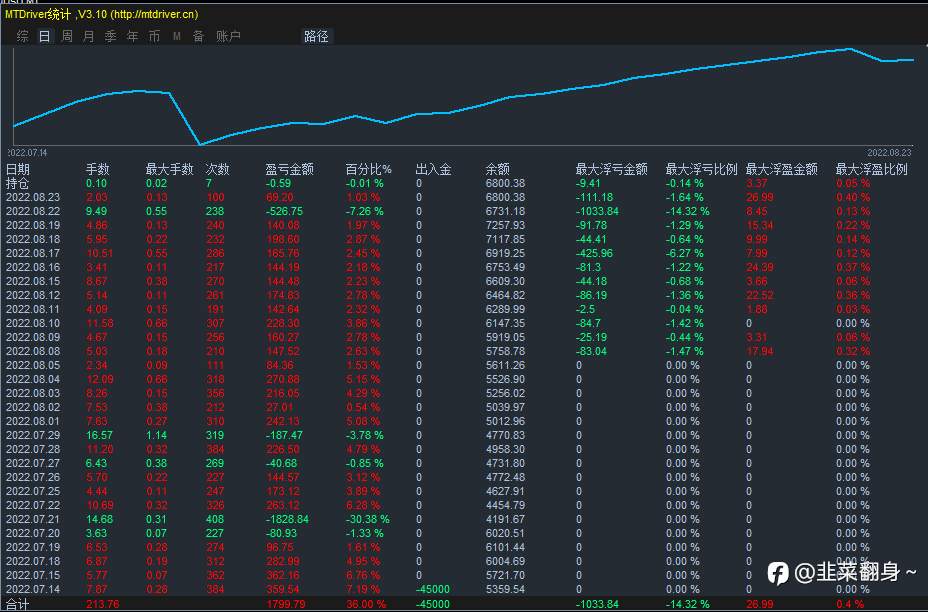928x612 pixels.
Task: Click the 次数 column header
Action: click(x=217, y=169)
